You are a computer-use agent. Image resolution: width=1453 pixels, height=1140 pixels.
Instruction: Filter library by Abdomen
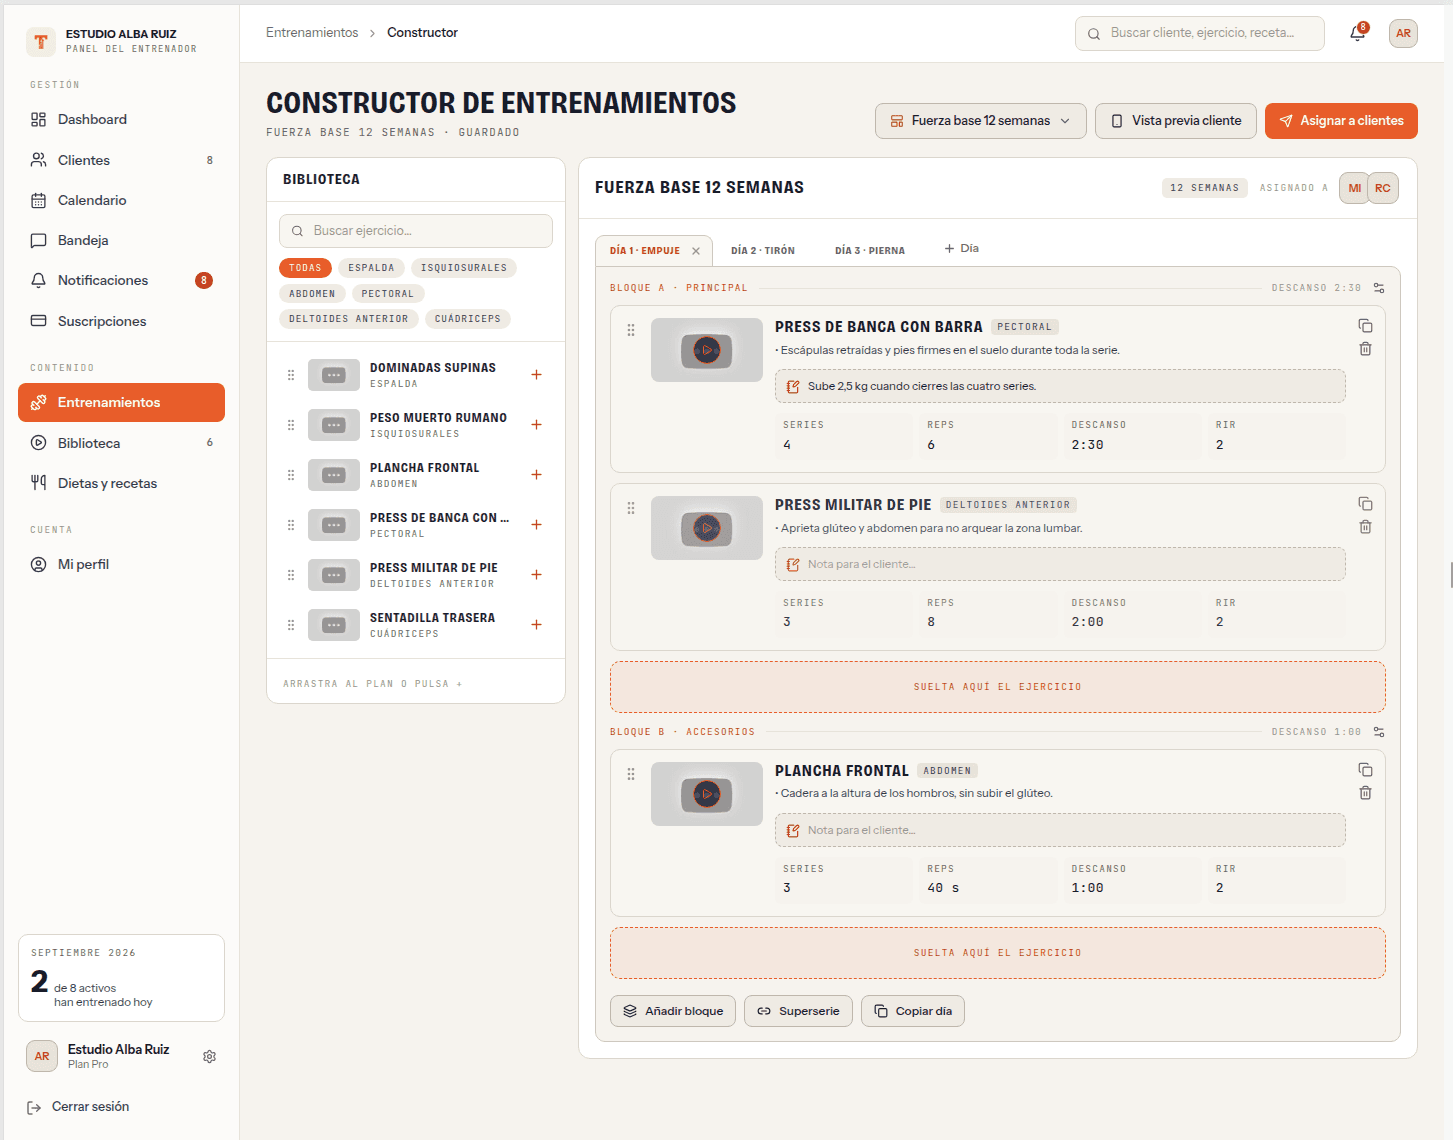[x=312, y=294]
